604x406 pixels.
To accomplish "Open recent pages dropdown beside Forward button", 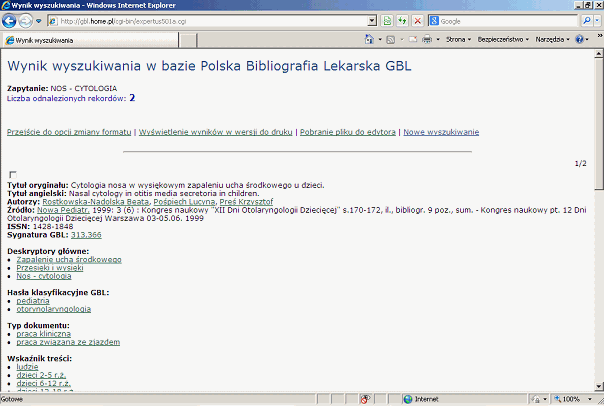I will point(39,21).
